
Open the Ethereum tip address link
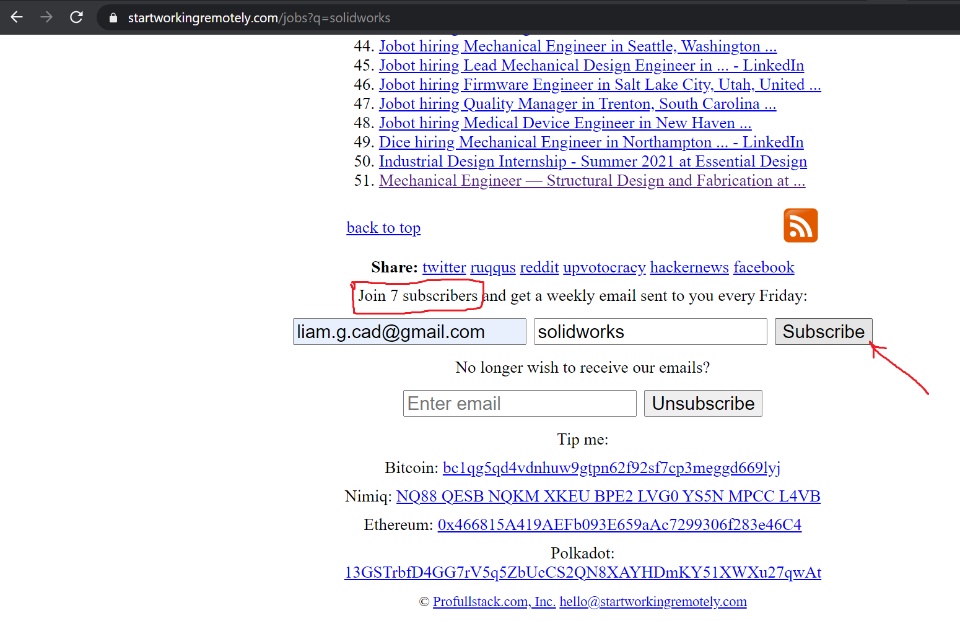pos(619,525)
